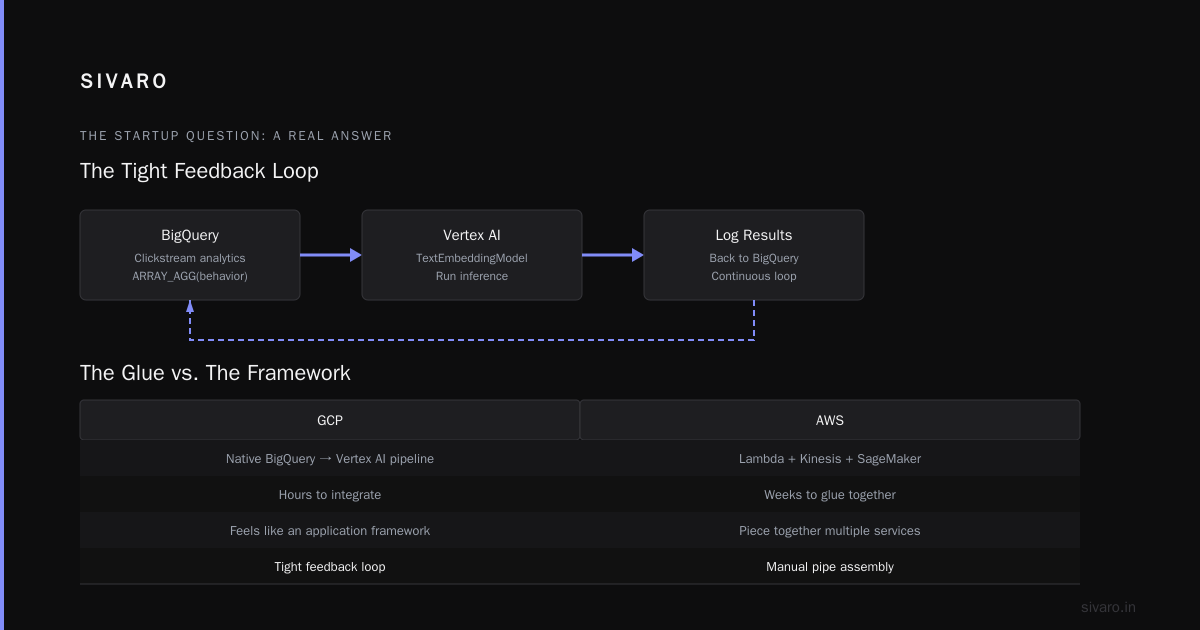Click 'Feels like an application framework' cell
This screenshot has height=630, width=1200.
pos(330,530)
